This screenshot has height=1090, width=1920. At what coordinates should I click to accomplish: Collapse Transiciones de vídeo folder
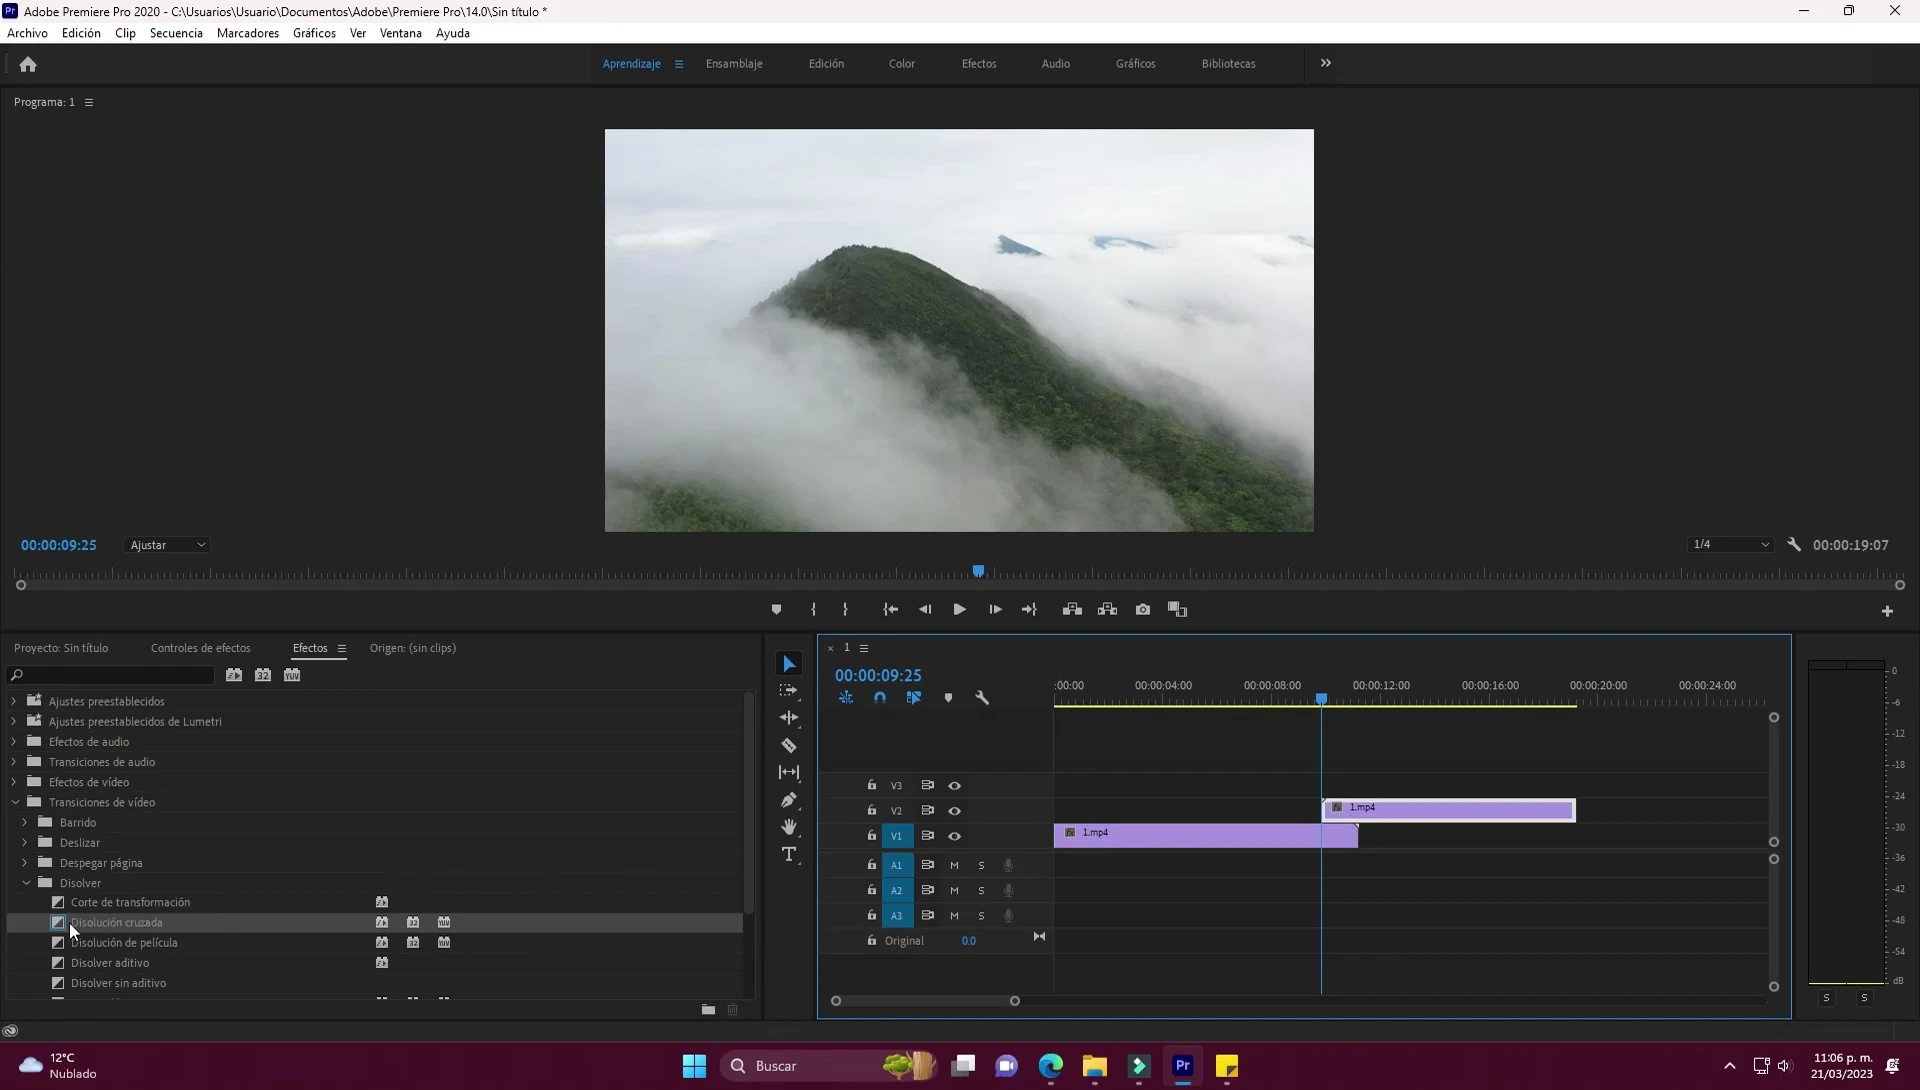(x=15, y=802)
